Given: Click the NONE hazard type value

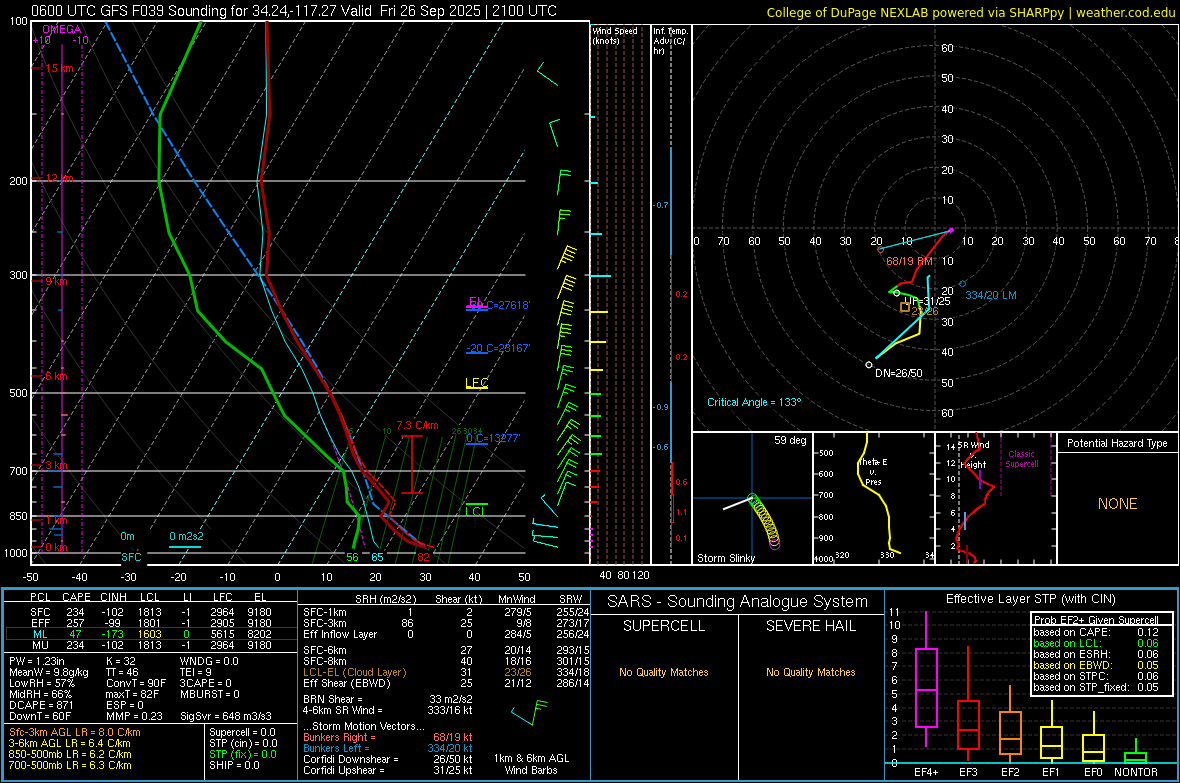Looking at the screenshot, I should [x=1117, y=504].
